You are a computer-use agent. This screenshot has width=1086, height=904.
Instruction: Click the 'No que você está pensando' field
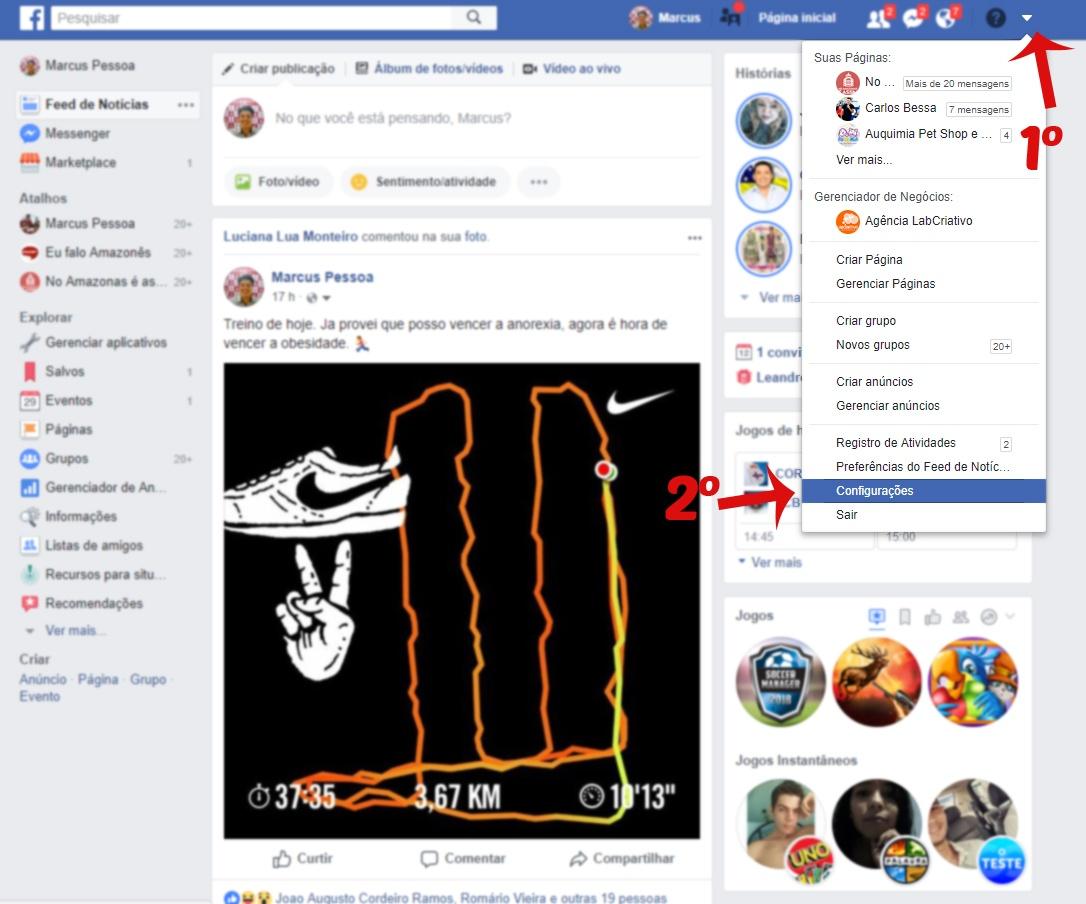tap(393, 118)
